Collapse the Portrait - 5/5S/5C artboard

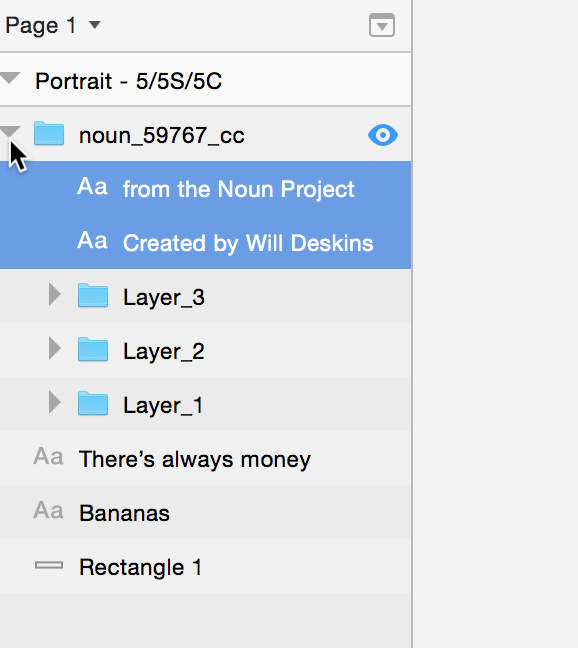pyautogui.click(x=9, y=78)
